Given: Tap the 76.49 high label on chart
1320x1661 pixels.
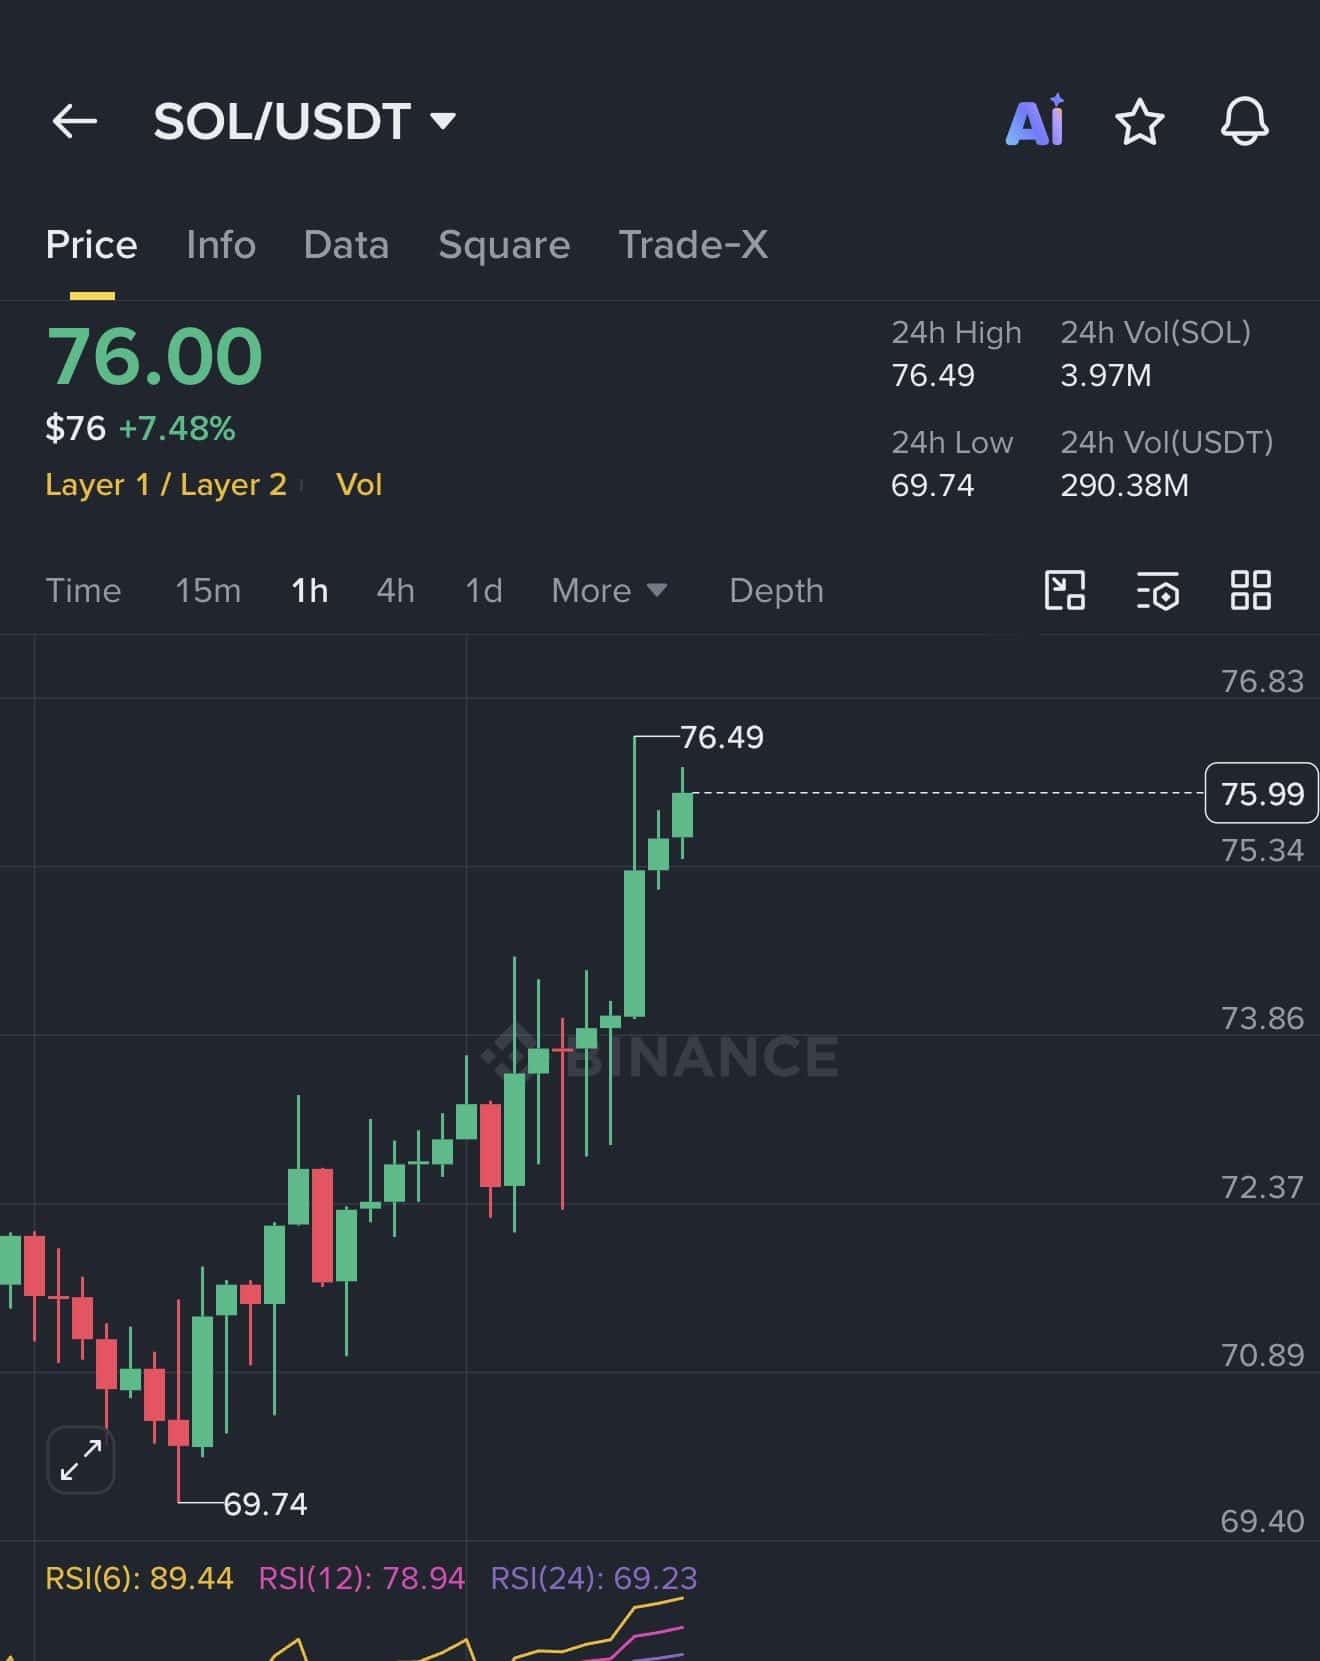Looking at the screenshot, I should pos(722,737).
